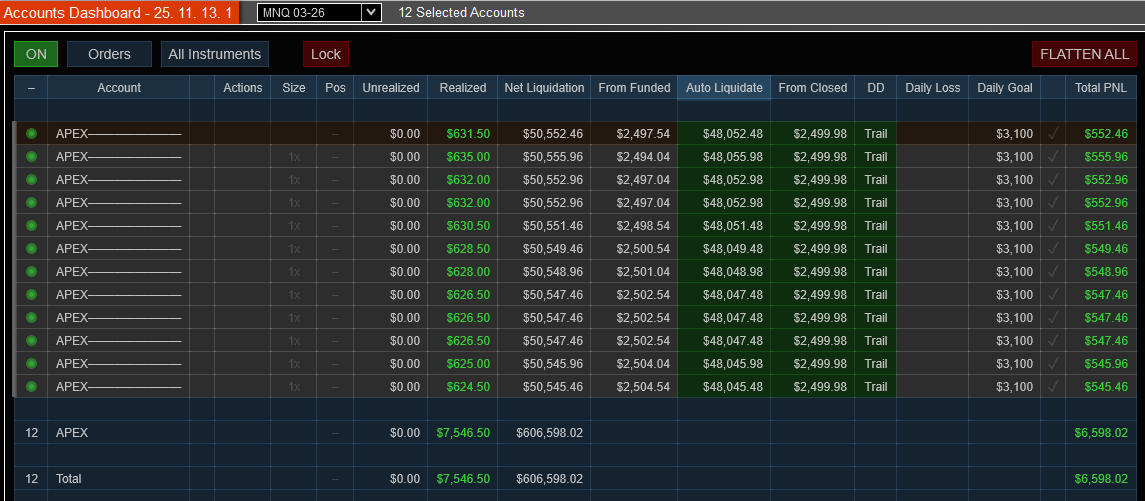Click the $2,499.98 From Closed in the $625.00 row
1145x501 pixels.
821,364
